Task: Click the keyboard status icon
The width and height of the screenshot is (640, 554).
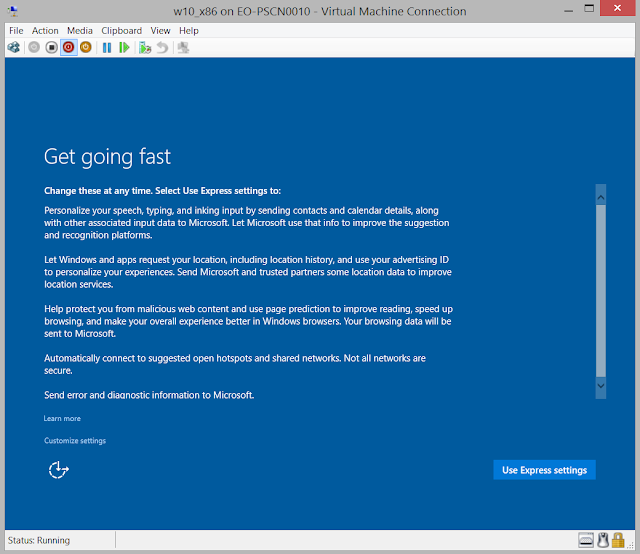Action: (x=586, y=540)
